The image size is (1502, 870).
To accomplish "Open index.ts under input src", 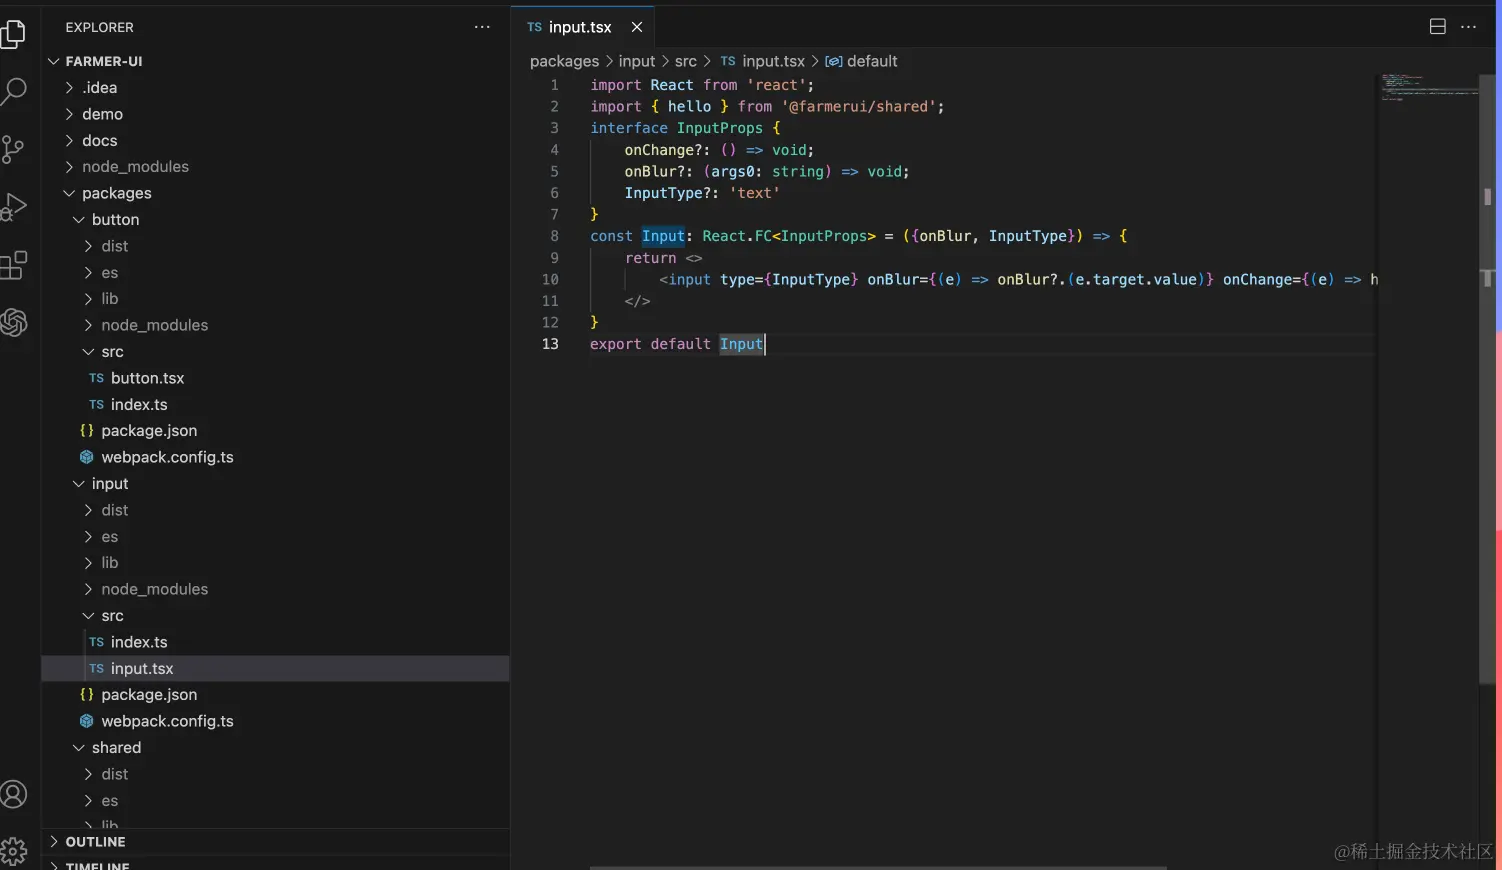I will pos(275,642).
